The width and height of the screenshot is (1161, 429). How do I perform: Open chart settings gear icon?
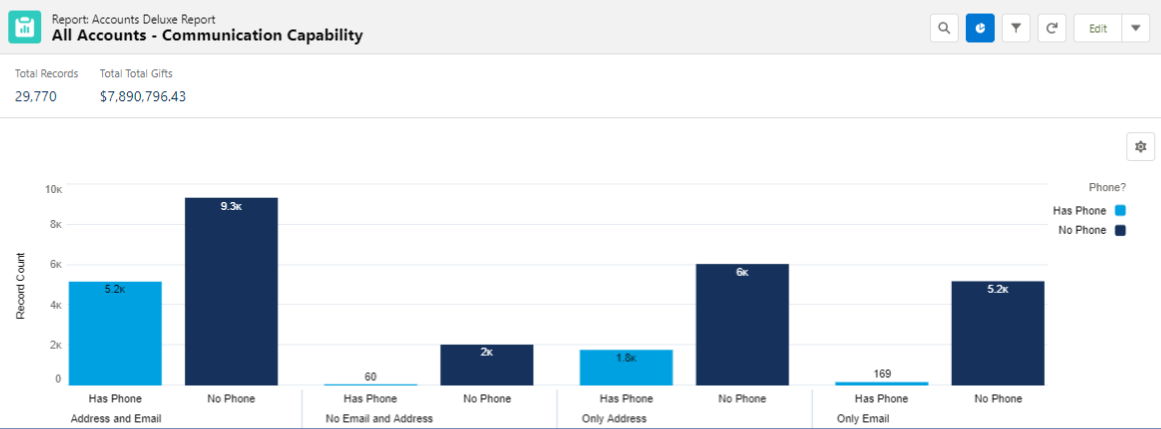click(x=1140, y=146)
